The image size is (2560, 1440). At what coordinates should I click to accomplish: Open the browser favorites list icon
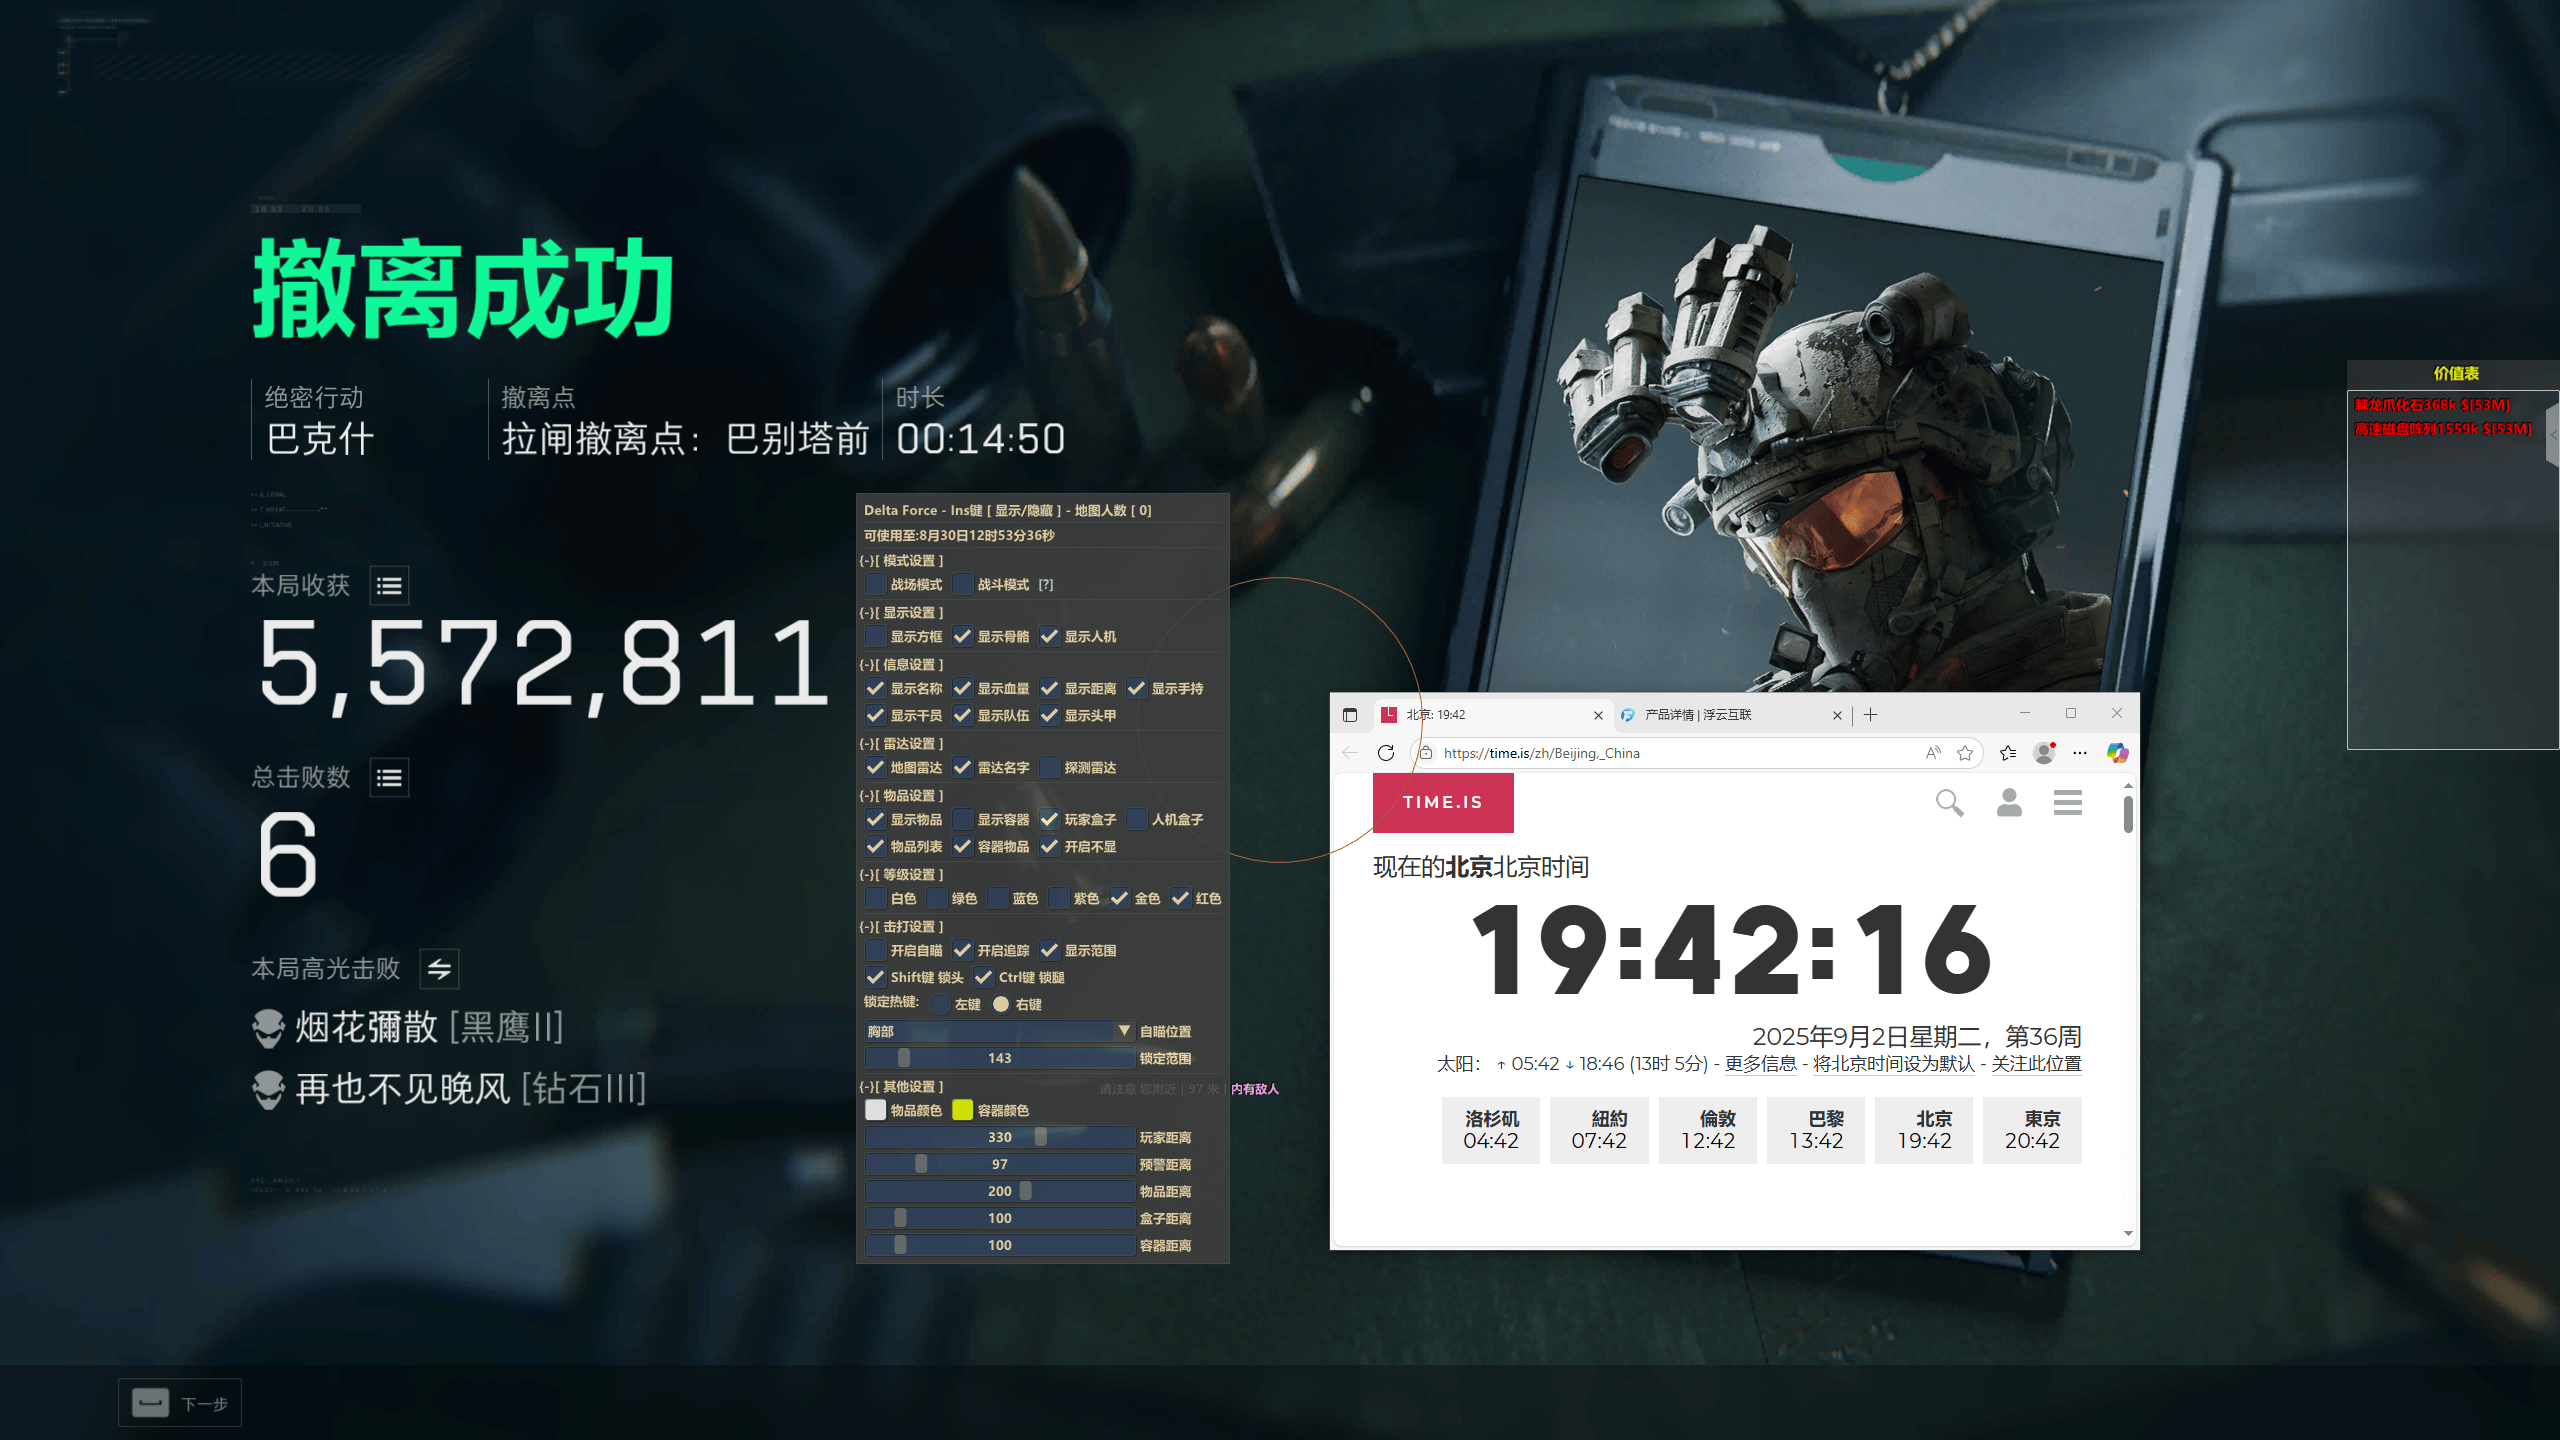2007,753
